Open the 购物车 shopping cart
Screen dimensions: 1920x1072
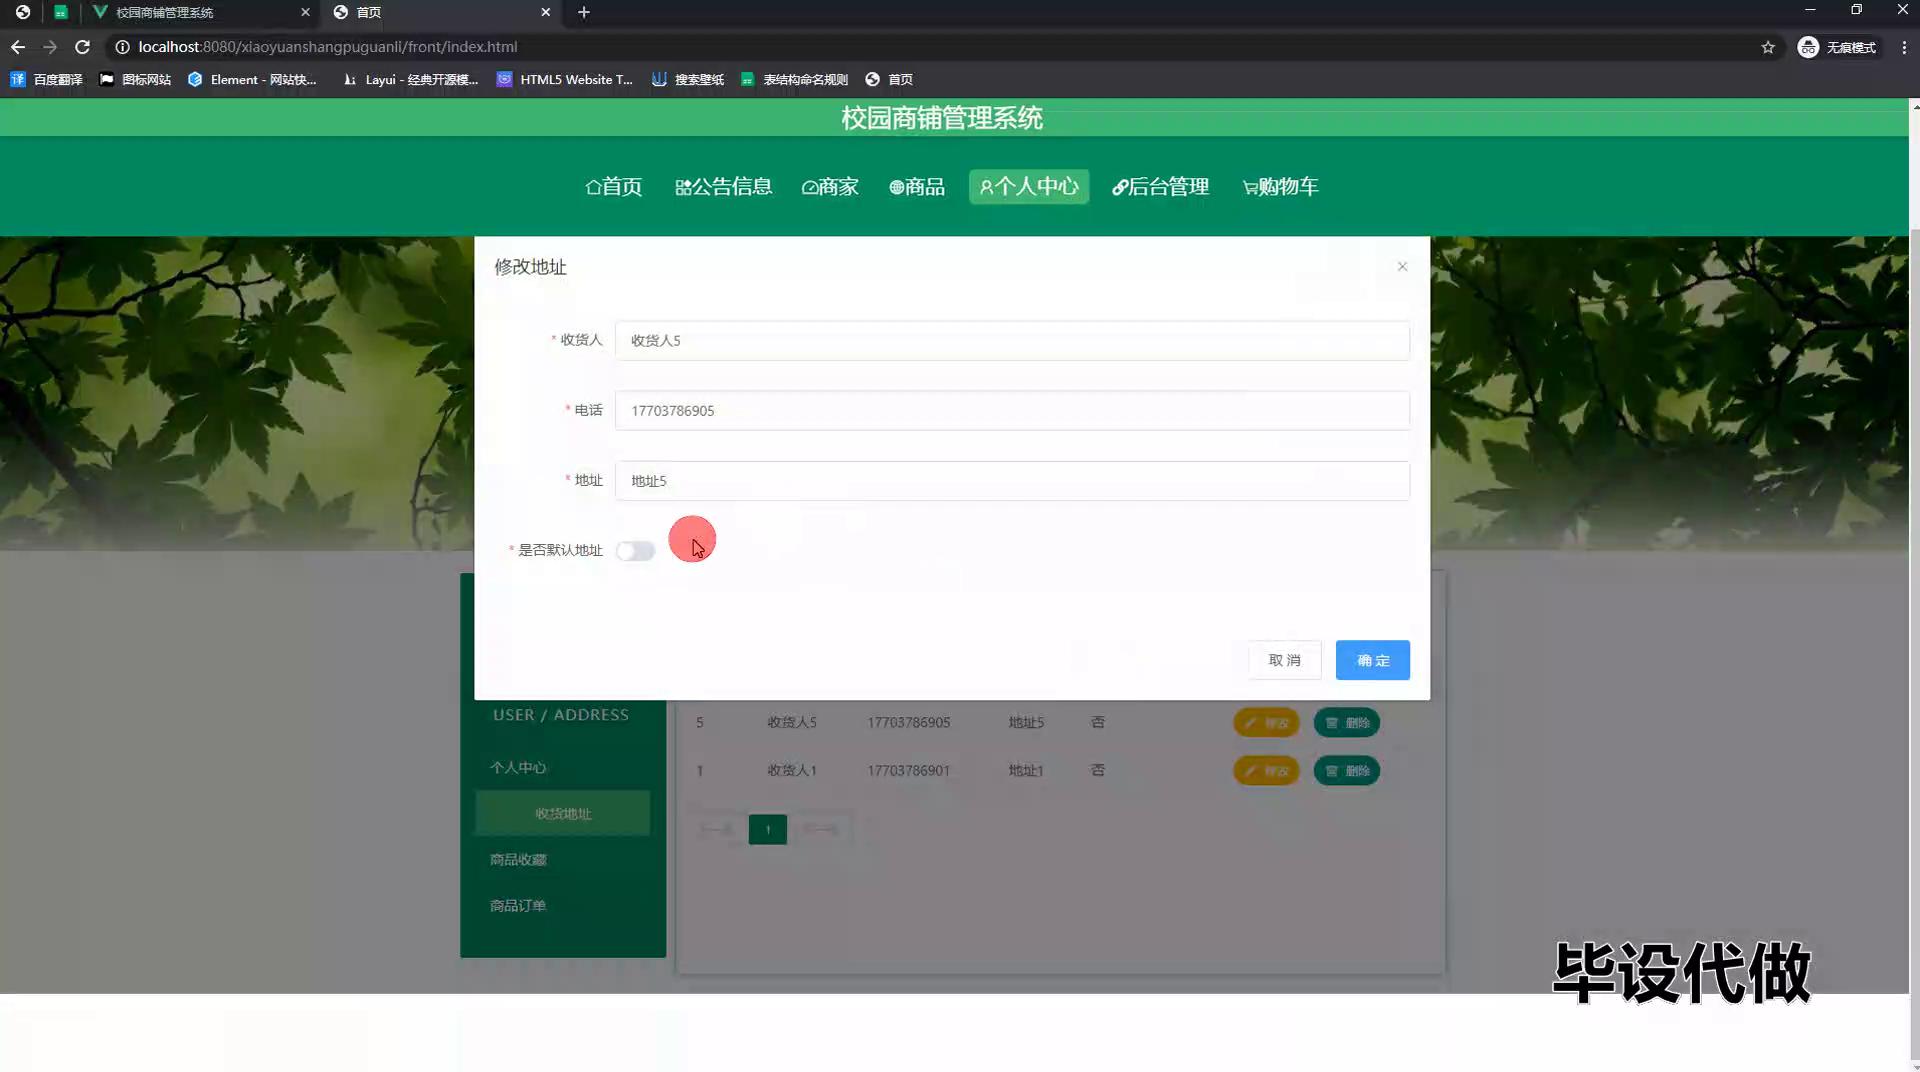1280,187
